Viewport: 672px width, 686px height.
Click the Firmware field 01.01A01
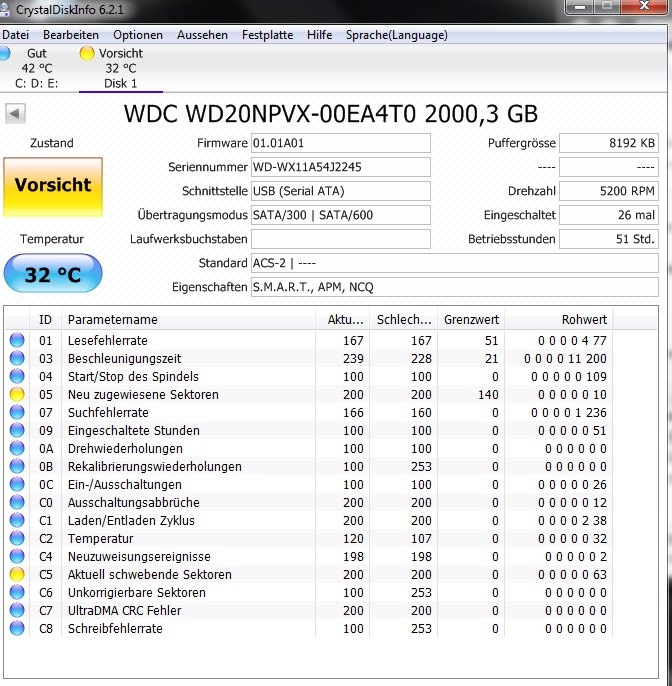[340, 143]
